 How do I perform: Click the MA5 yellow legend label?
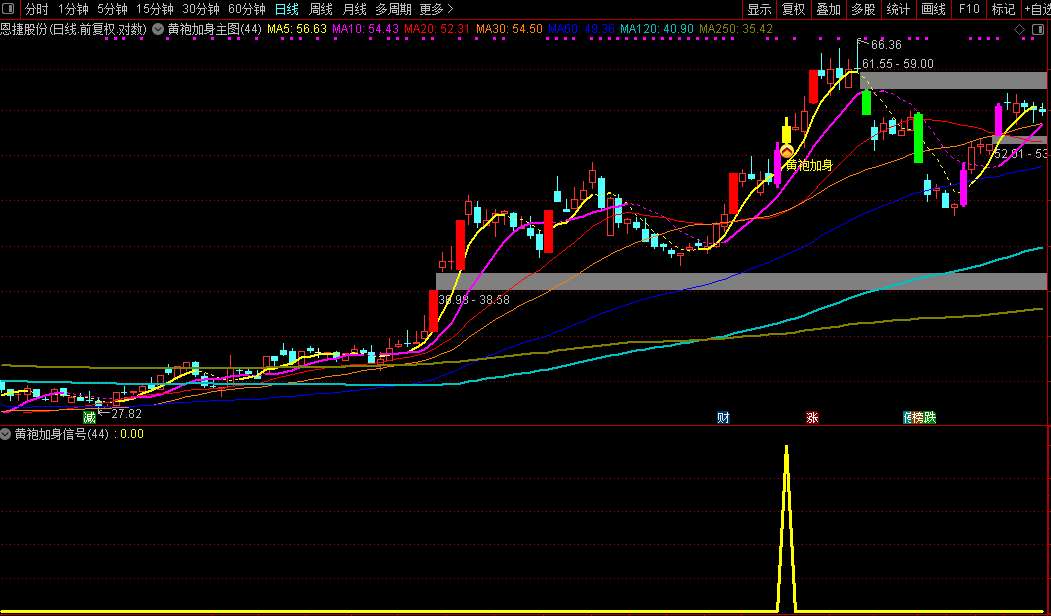(297, 29)
